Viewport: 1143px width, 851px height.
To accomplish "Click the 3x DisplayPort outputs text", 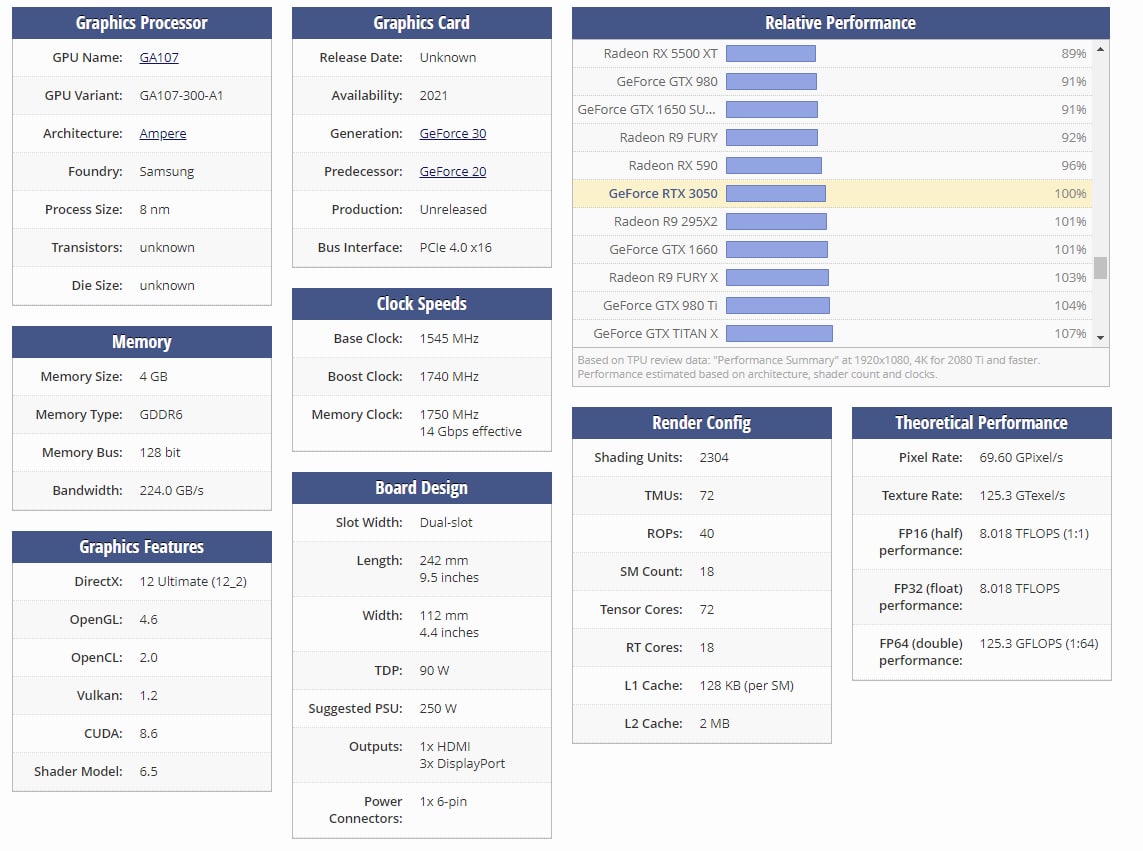I will (462, 763).
